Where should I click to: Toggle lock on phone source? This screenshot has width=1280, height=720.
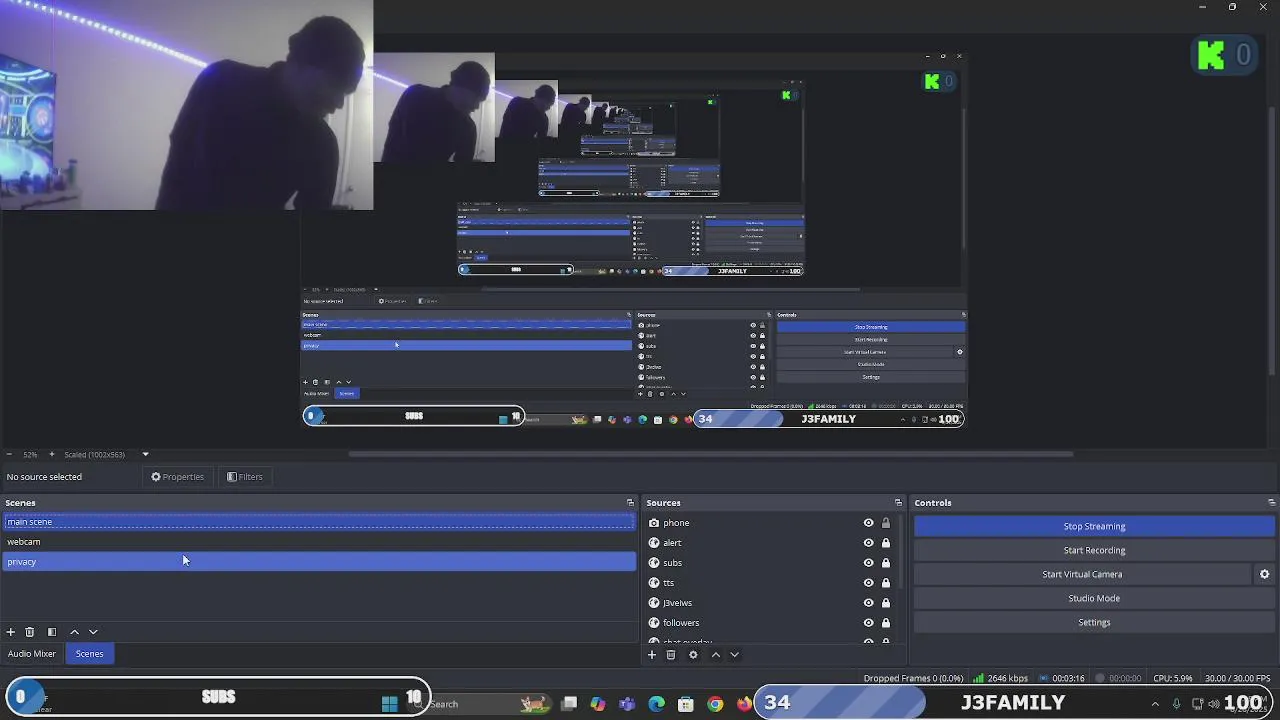click(x=886, y=523)
